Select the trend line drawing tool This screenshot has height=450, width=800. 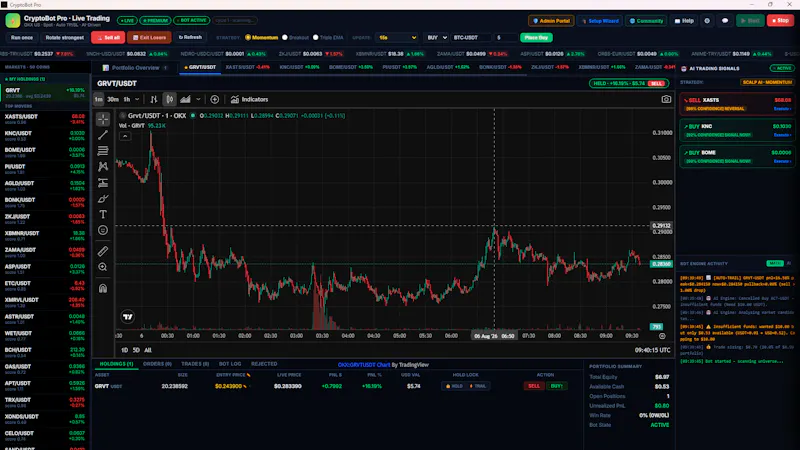pyautogui.click(x=103, y=135)
